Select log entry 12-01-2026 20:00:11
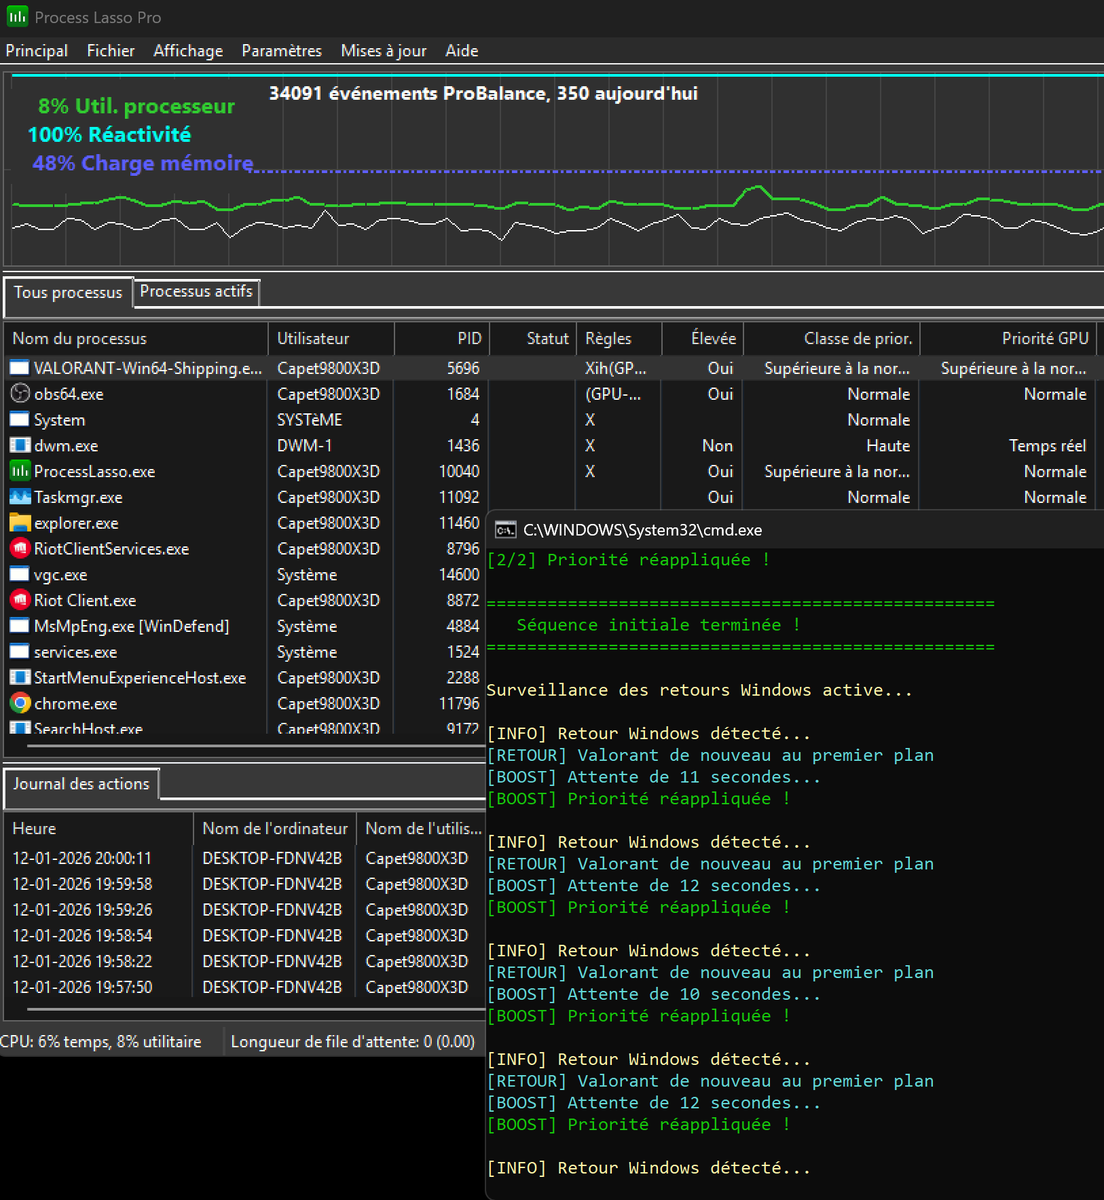 82,858
